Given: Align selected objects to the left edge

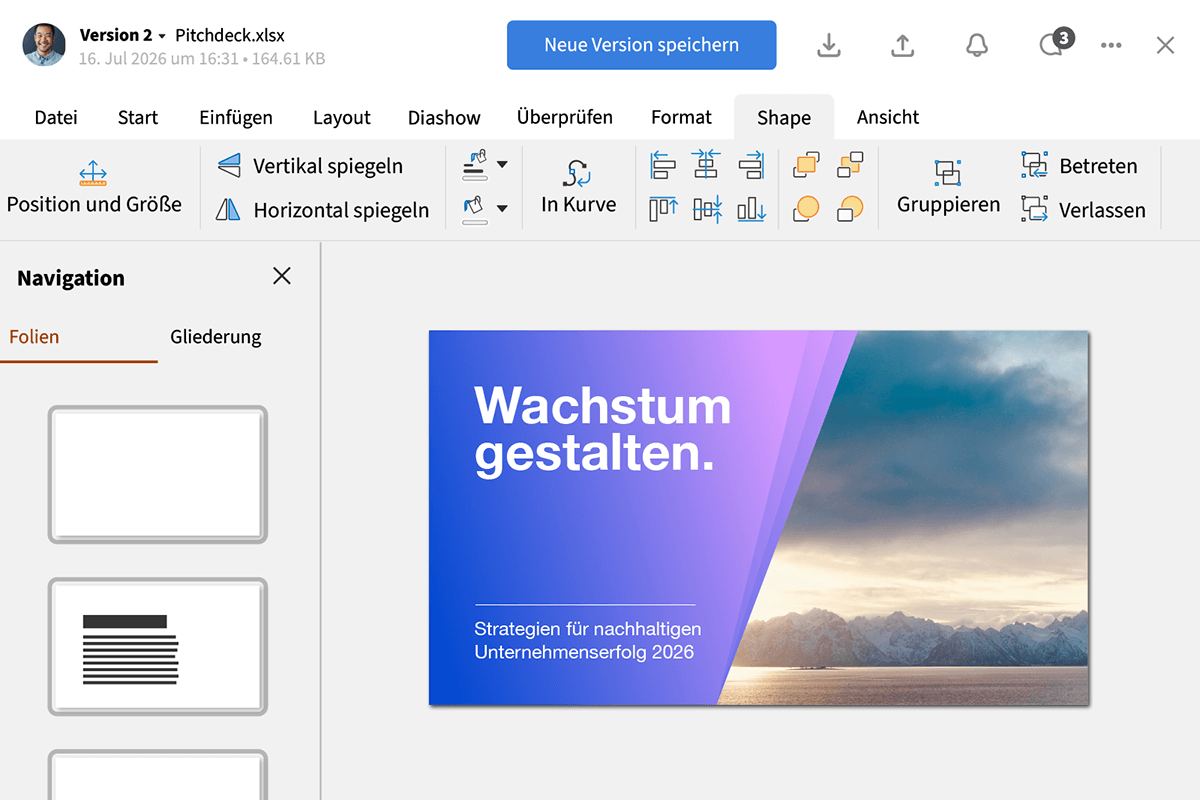Looking at the screenshot, I should [x=663, y=165].
